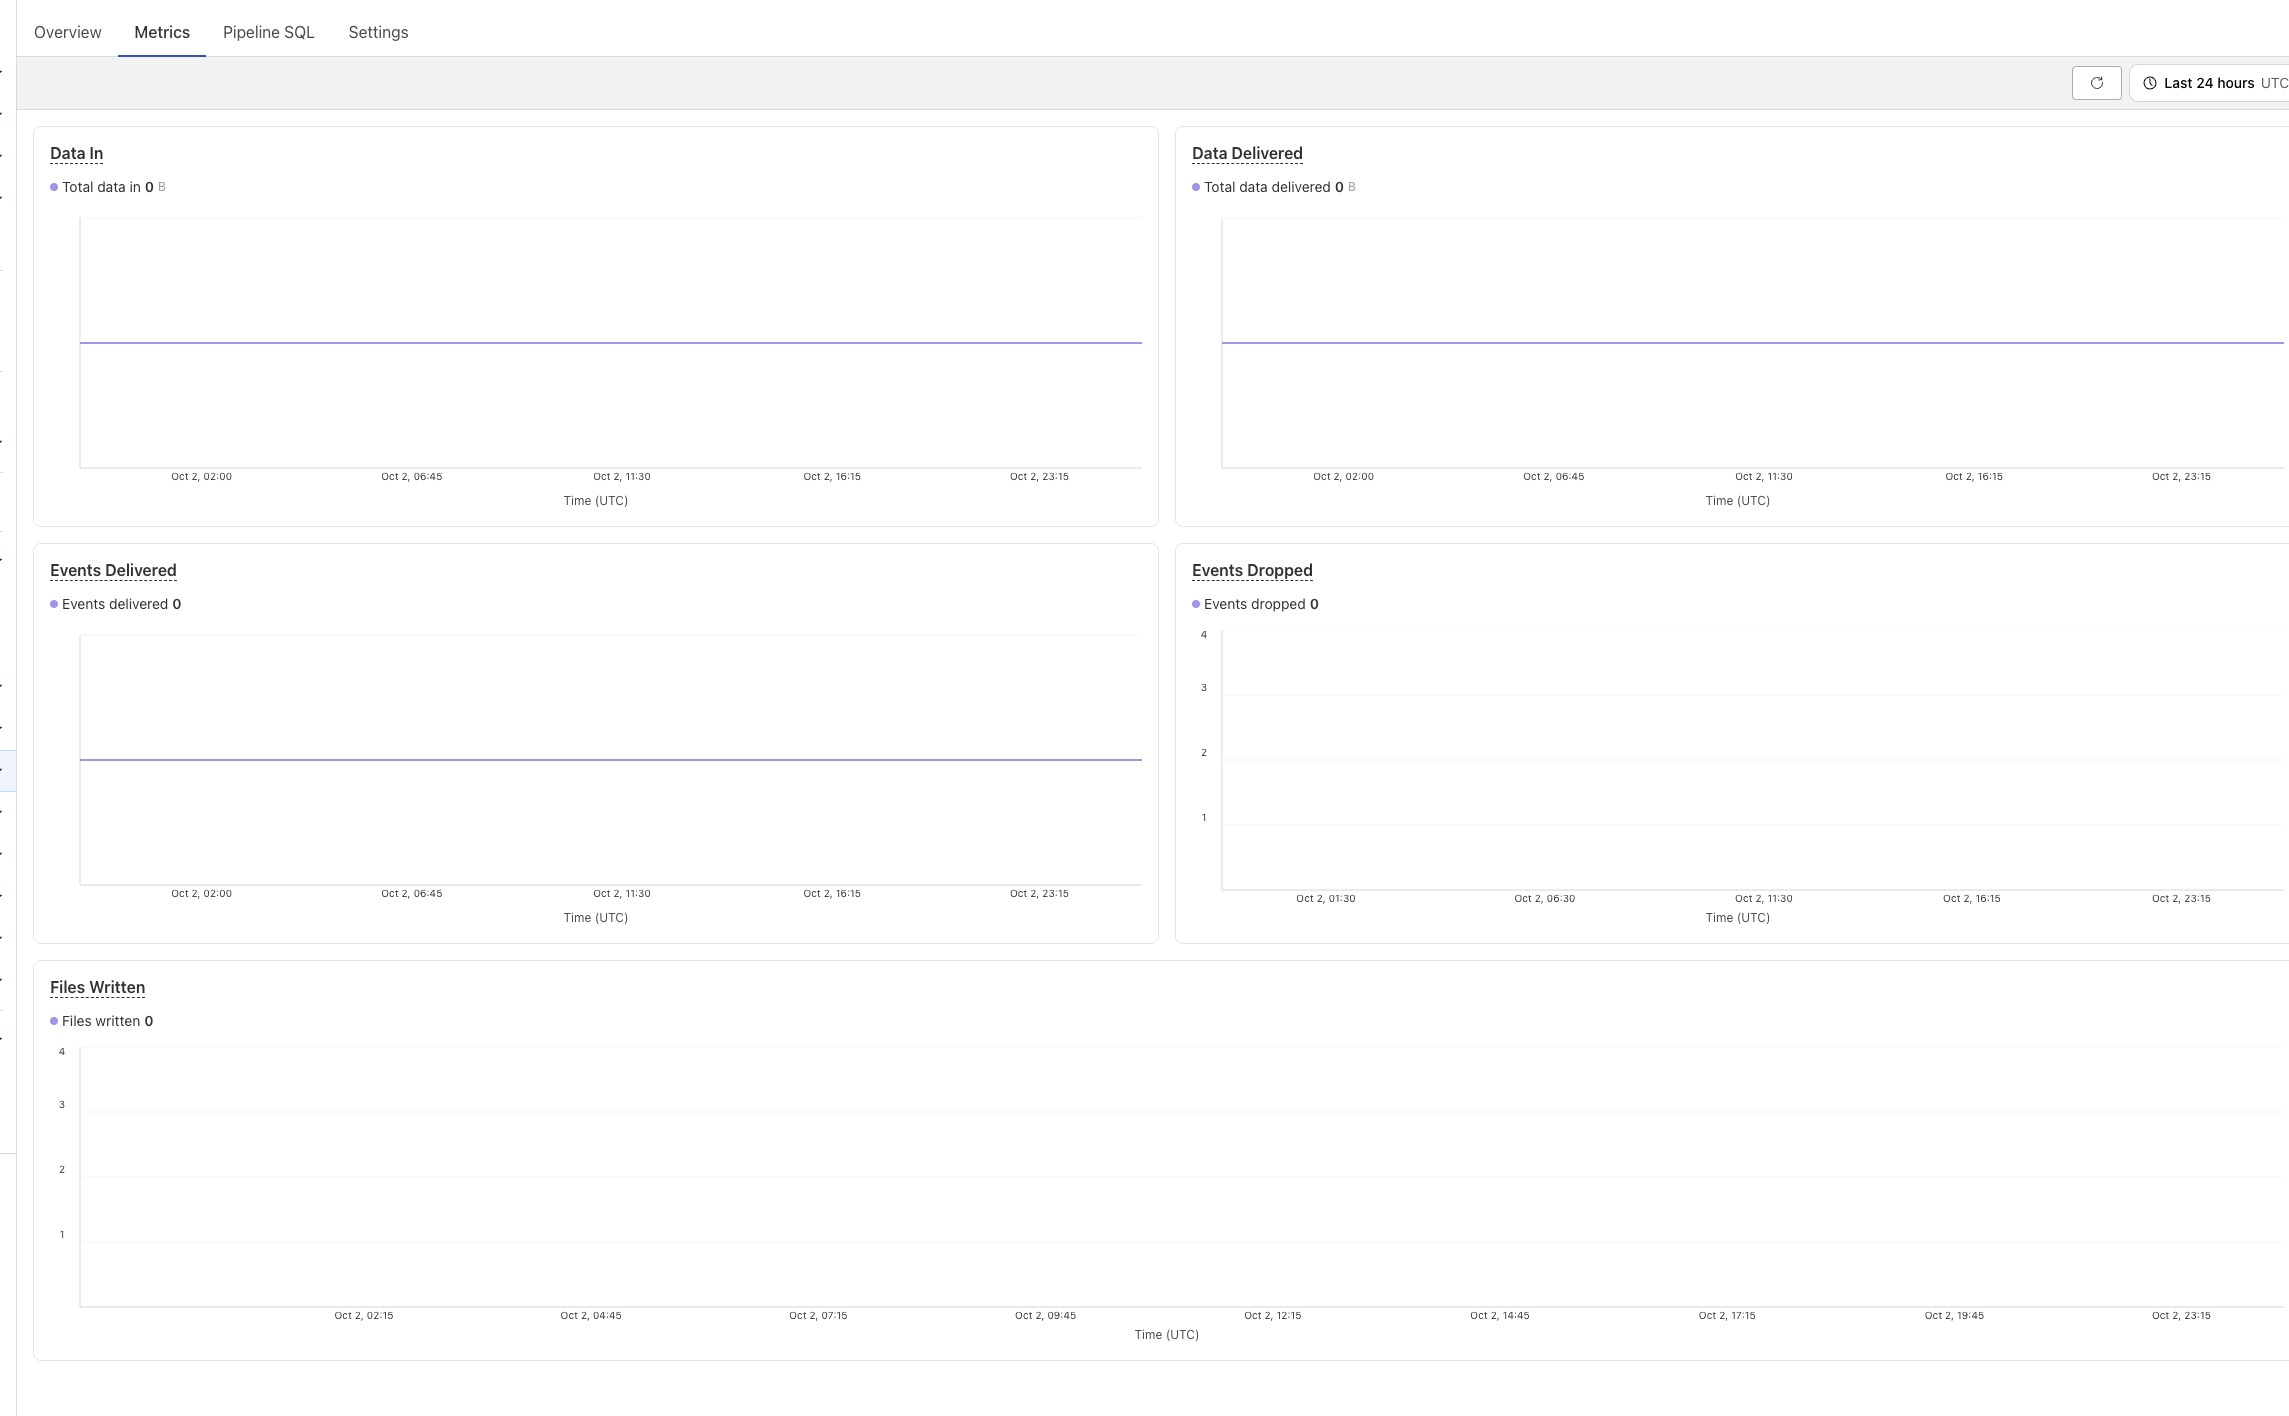
Task: Open the Pipeline SQL tab
Action: [x=268, y=32]
